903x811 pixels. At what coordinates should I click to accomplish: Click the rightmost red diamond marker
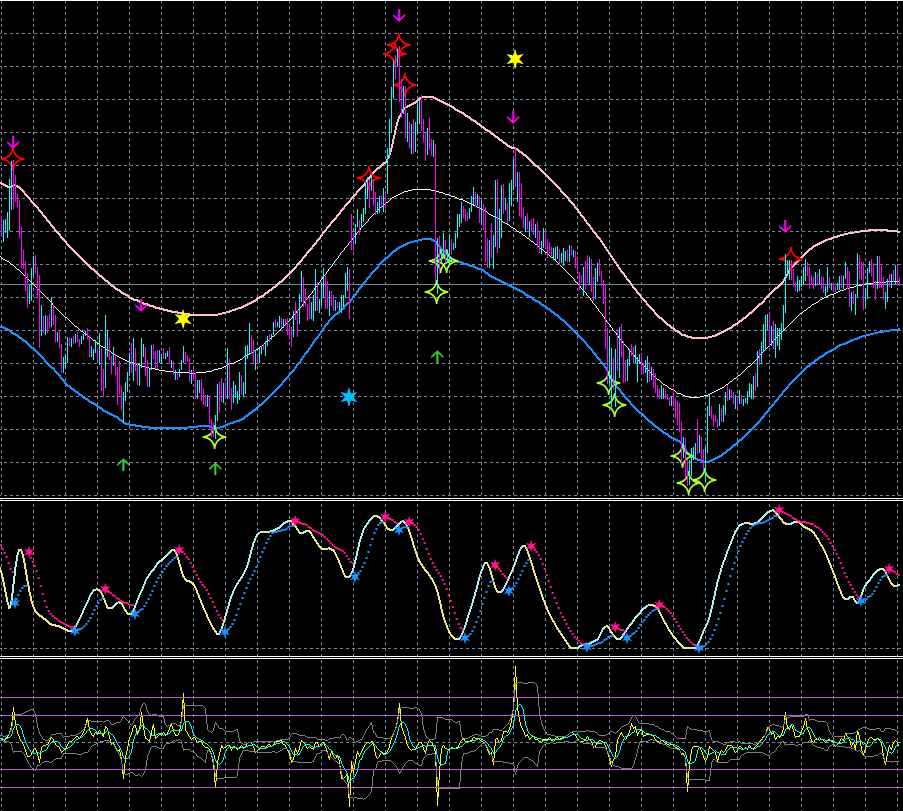click(x=791, y=259)
